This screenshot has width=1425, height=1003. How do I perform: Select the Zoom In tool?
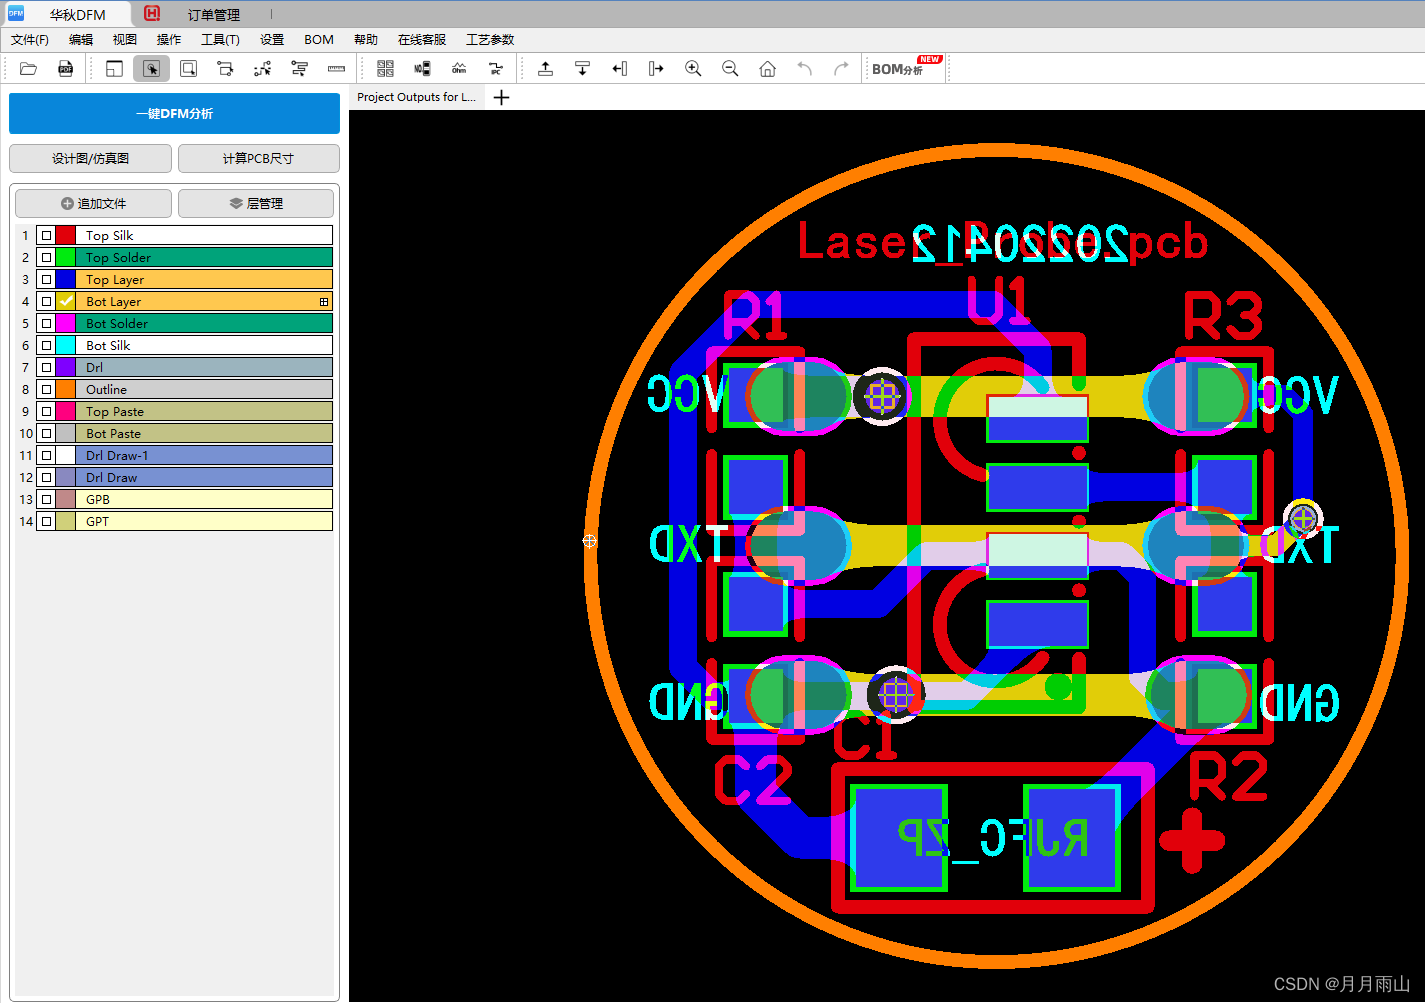693,68
